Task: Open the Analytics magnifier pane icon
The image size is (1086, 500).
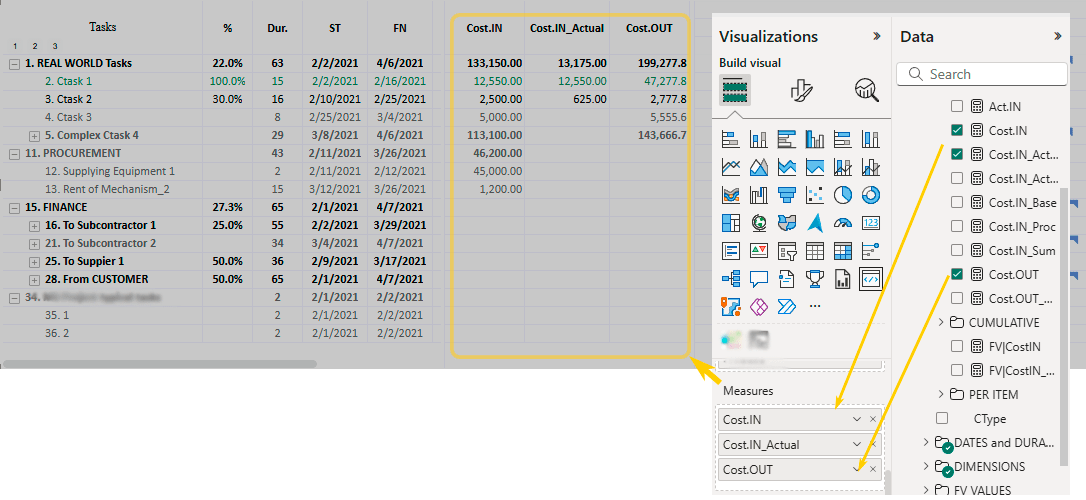Action: point(866,91)
